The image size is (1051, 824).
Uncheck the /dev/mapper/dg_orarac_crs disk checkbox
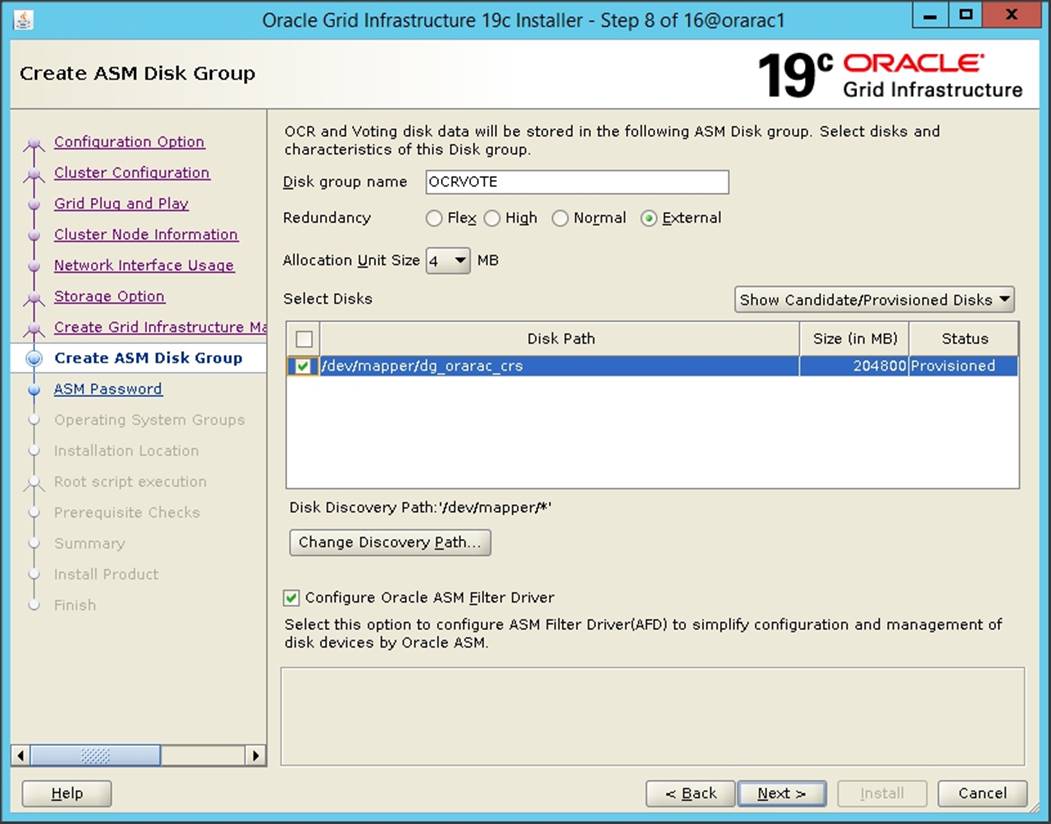[303, 366]
